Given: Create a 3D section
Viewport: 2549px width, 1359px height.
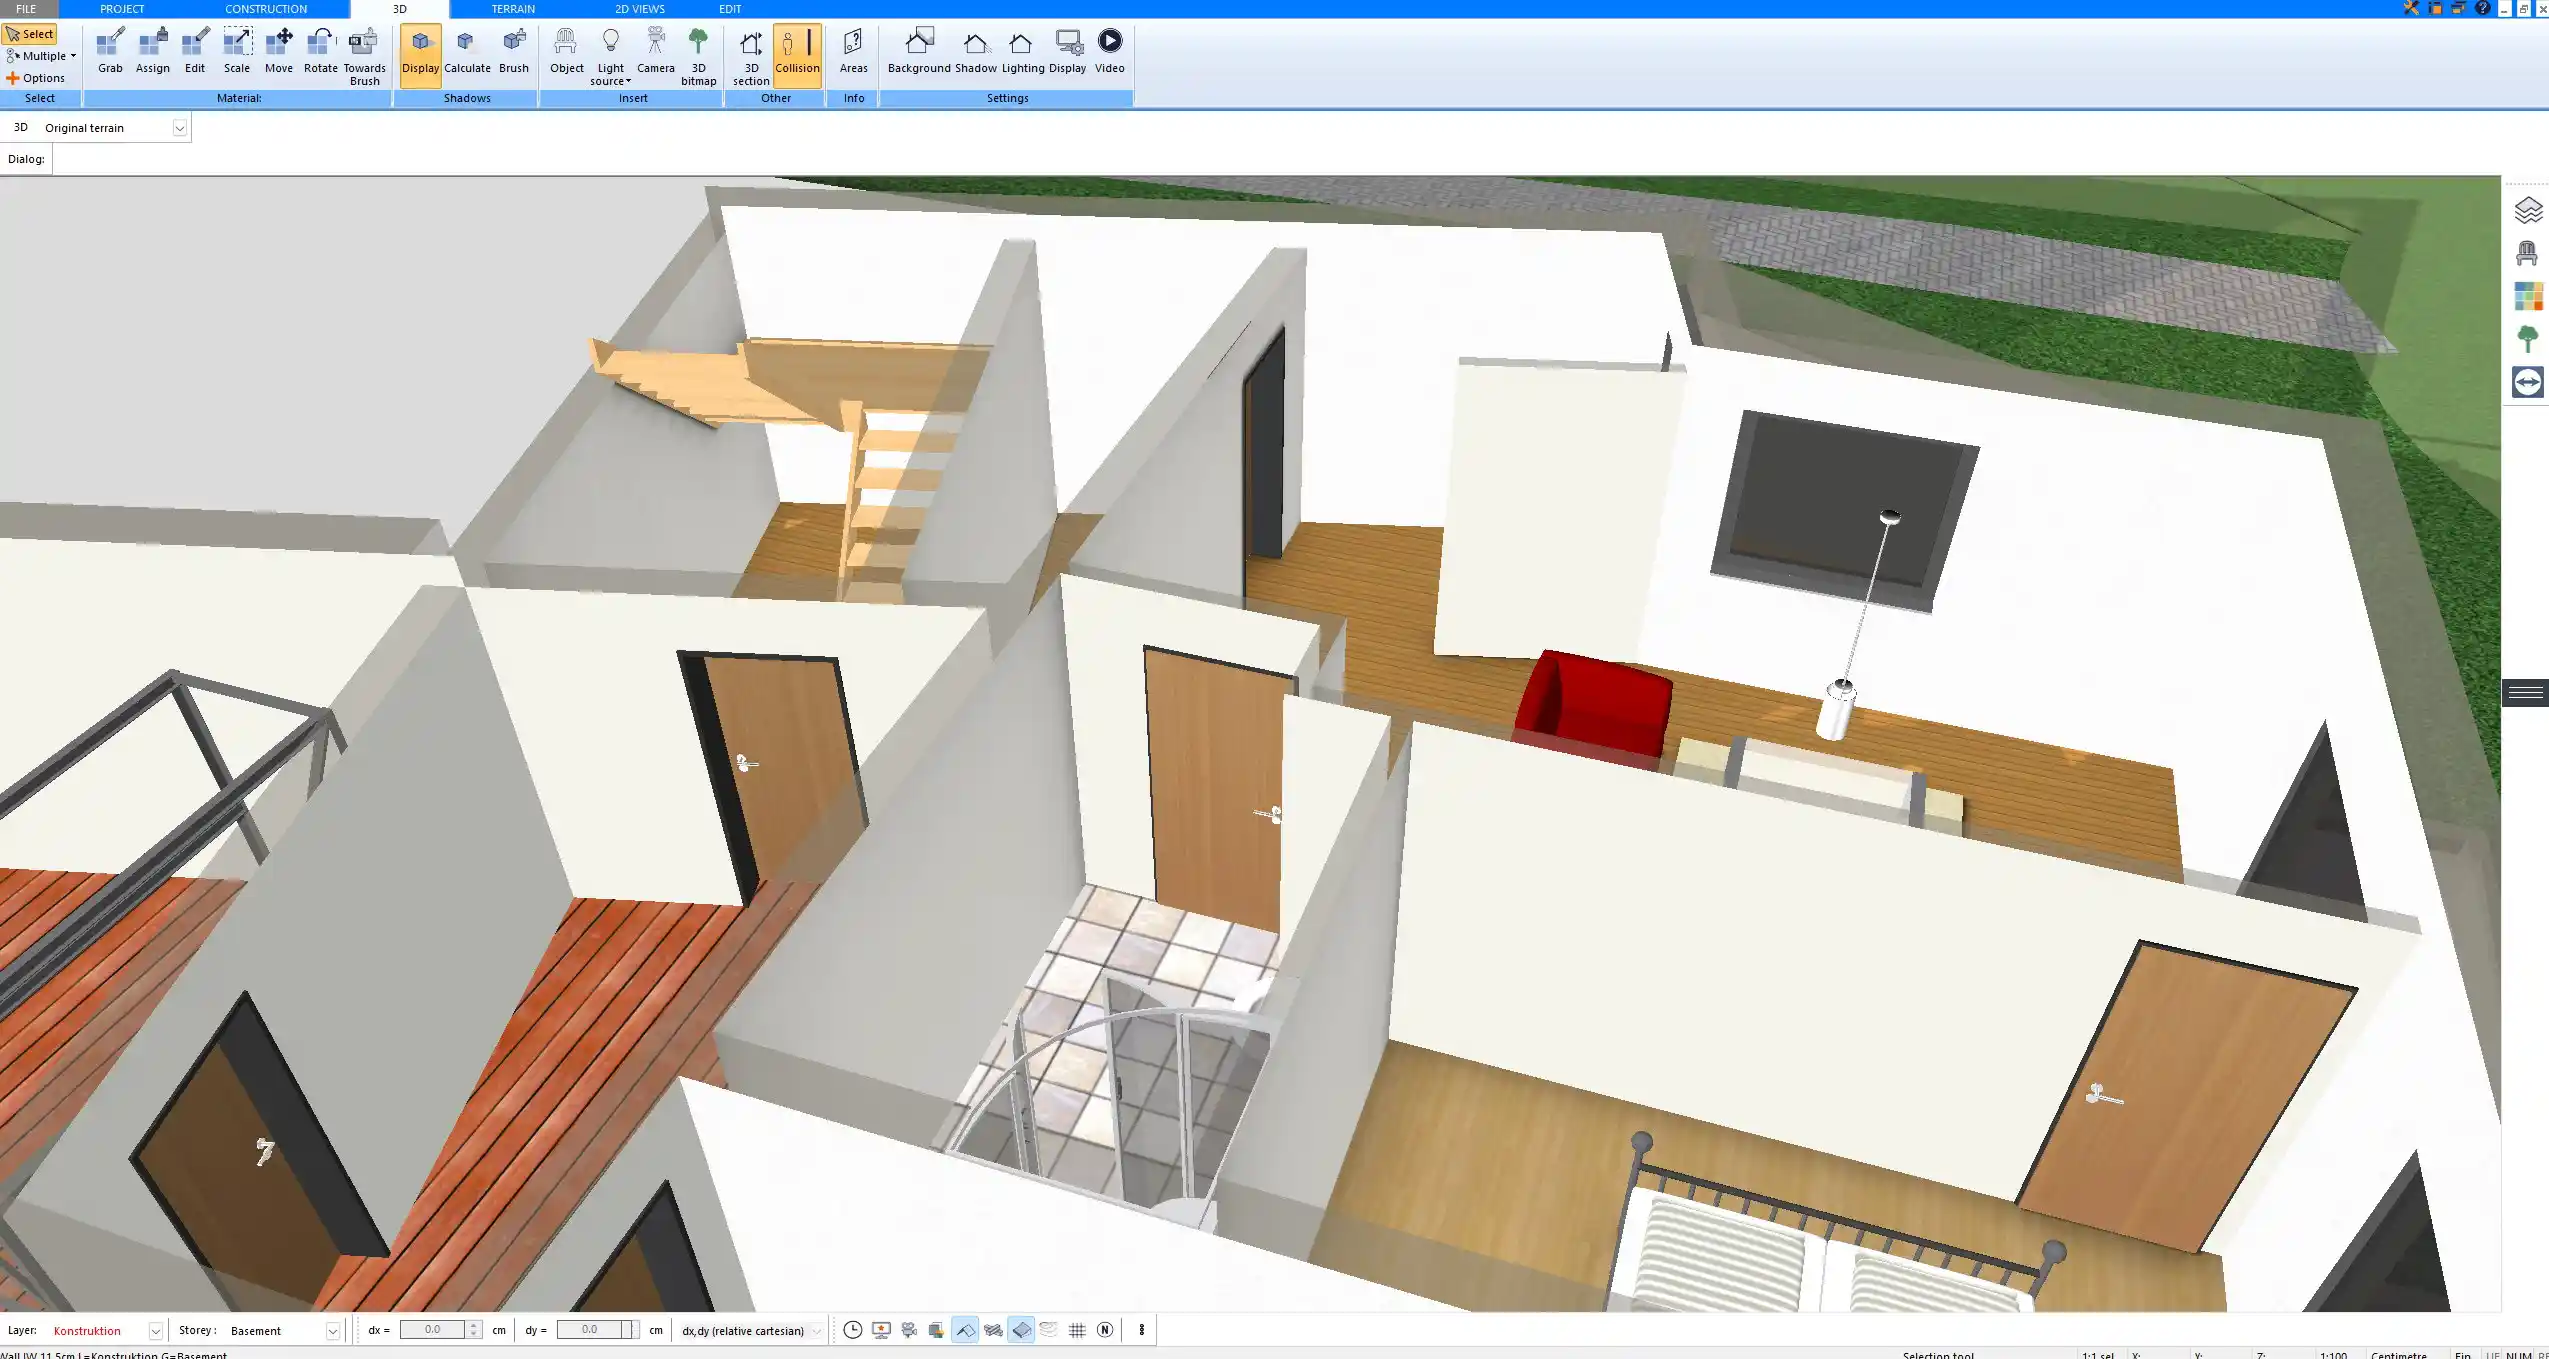Looking at the screenshot, I should coord(751,57).
